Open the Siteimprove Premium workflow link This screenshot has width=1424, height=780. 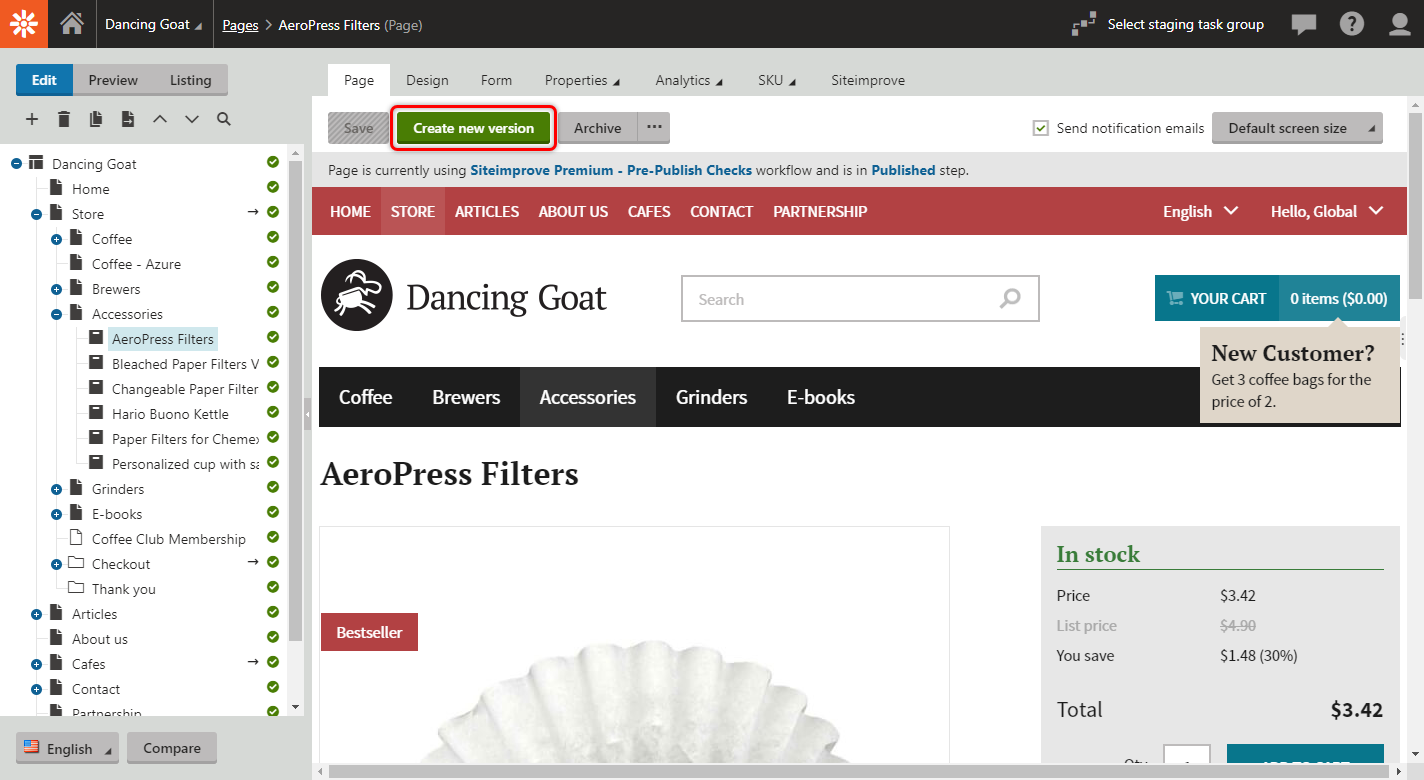611,170
